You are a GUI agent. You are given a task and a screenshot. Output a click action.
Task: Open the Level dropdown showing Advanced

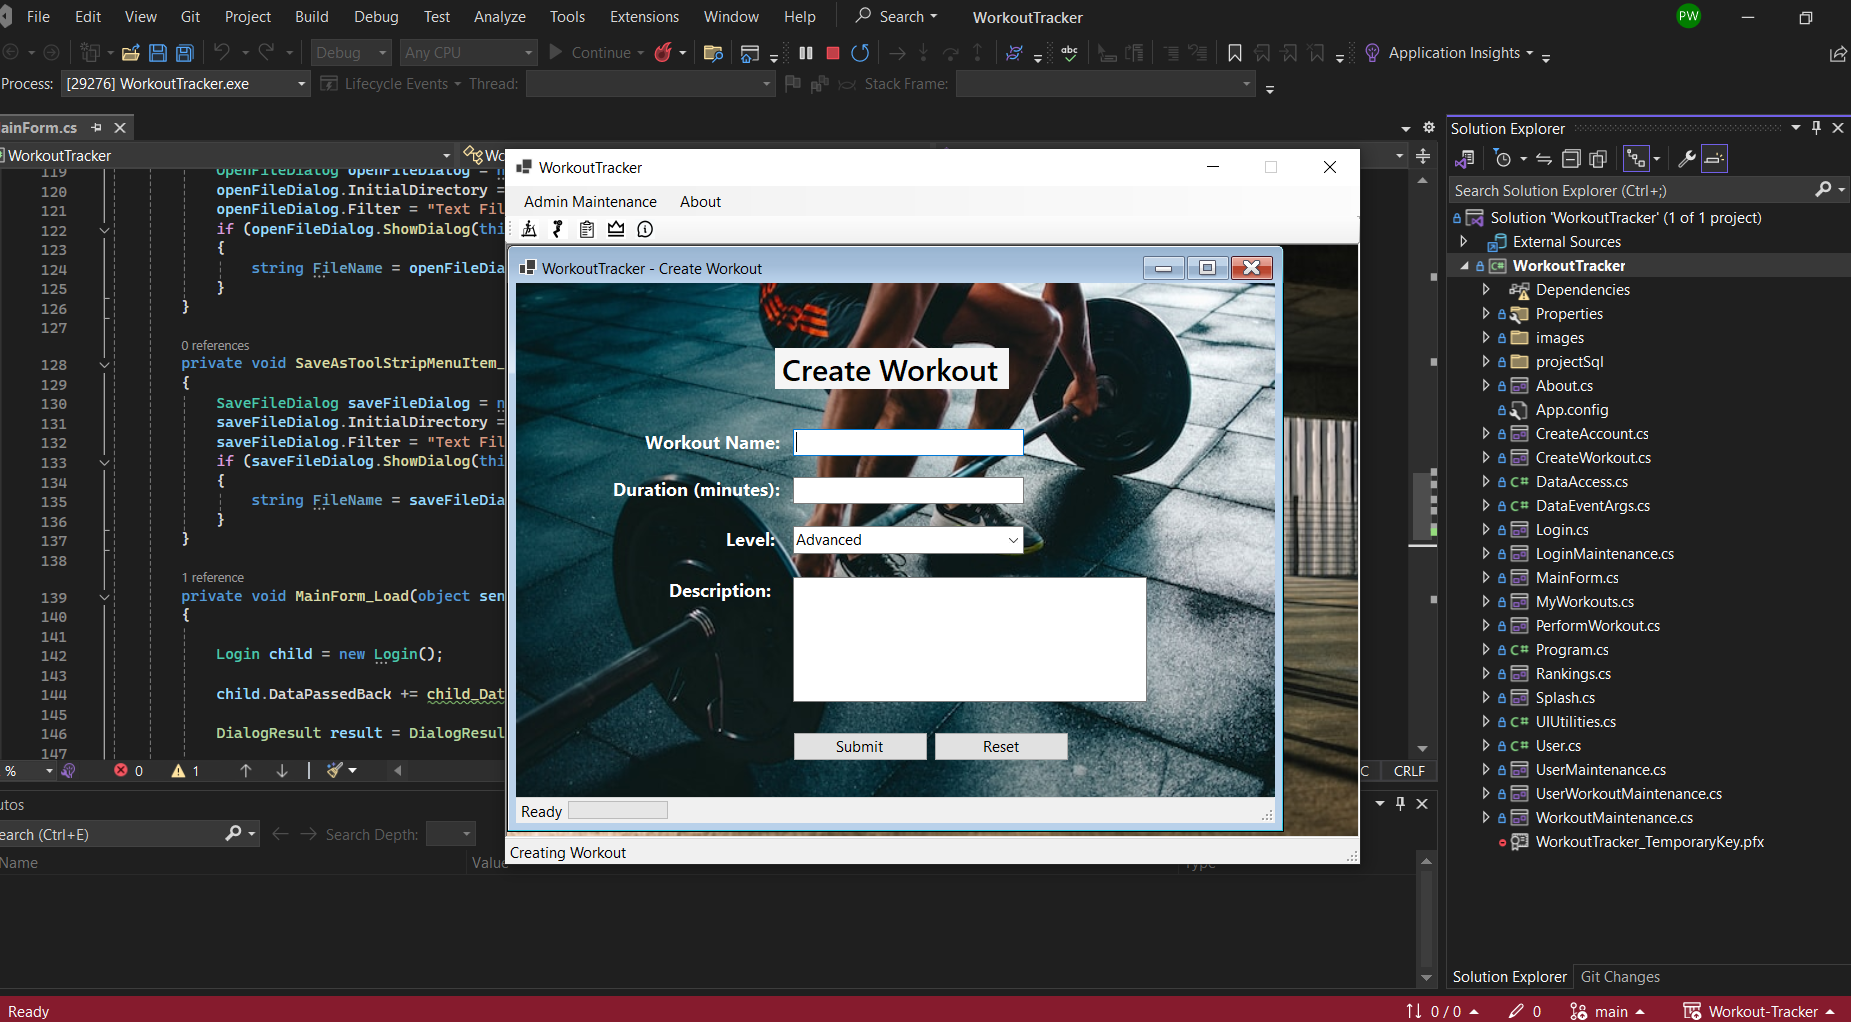[1012, 540]
